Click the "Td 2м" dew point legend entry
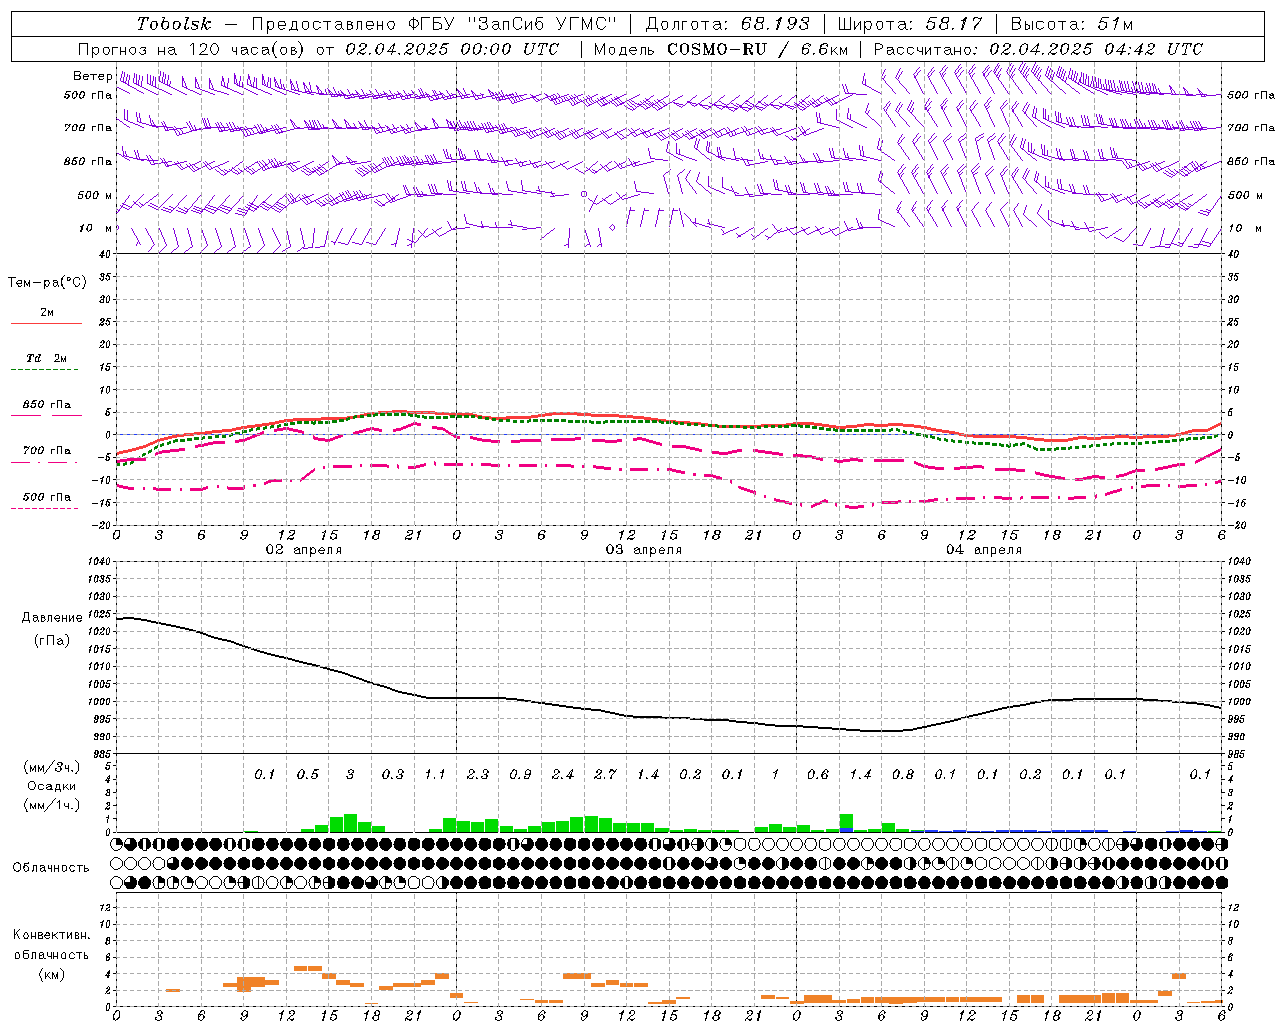The height and width of the screenshot is (1024, 1280). coord(47,358)
